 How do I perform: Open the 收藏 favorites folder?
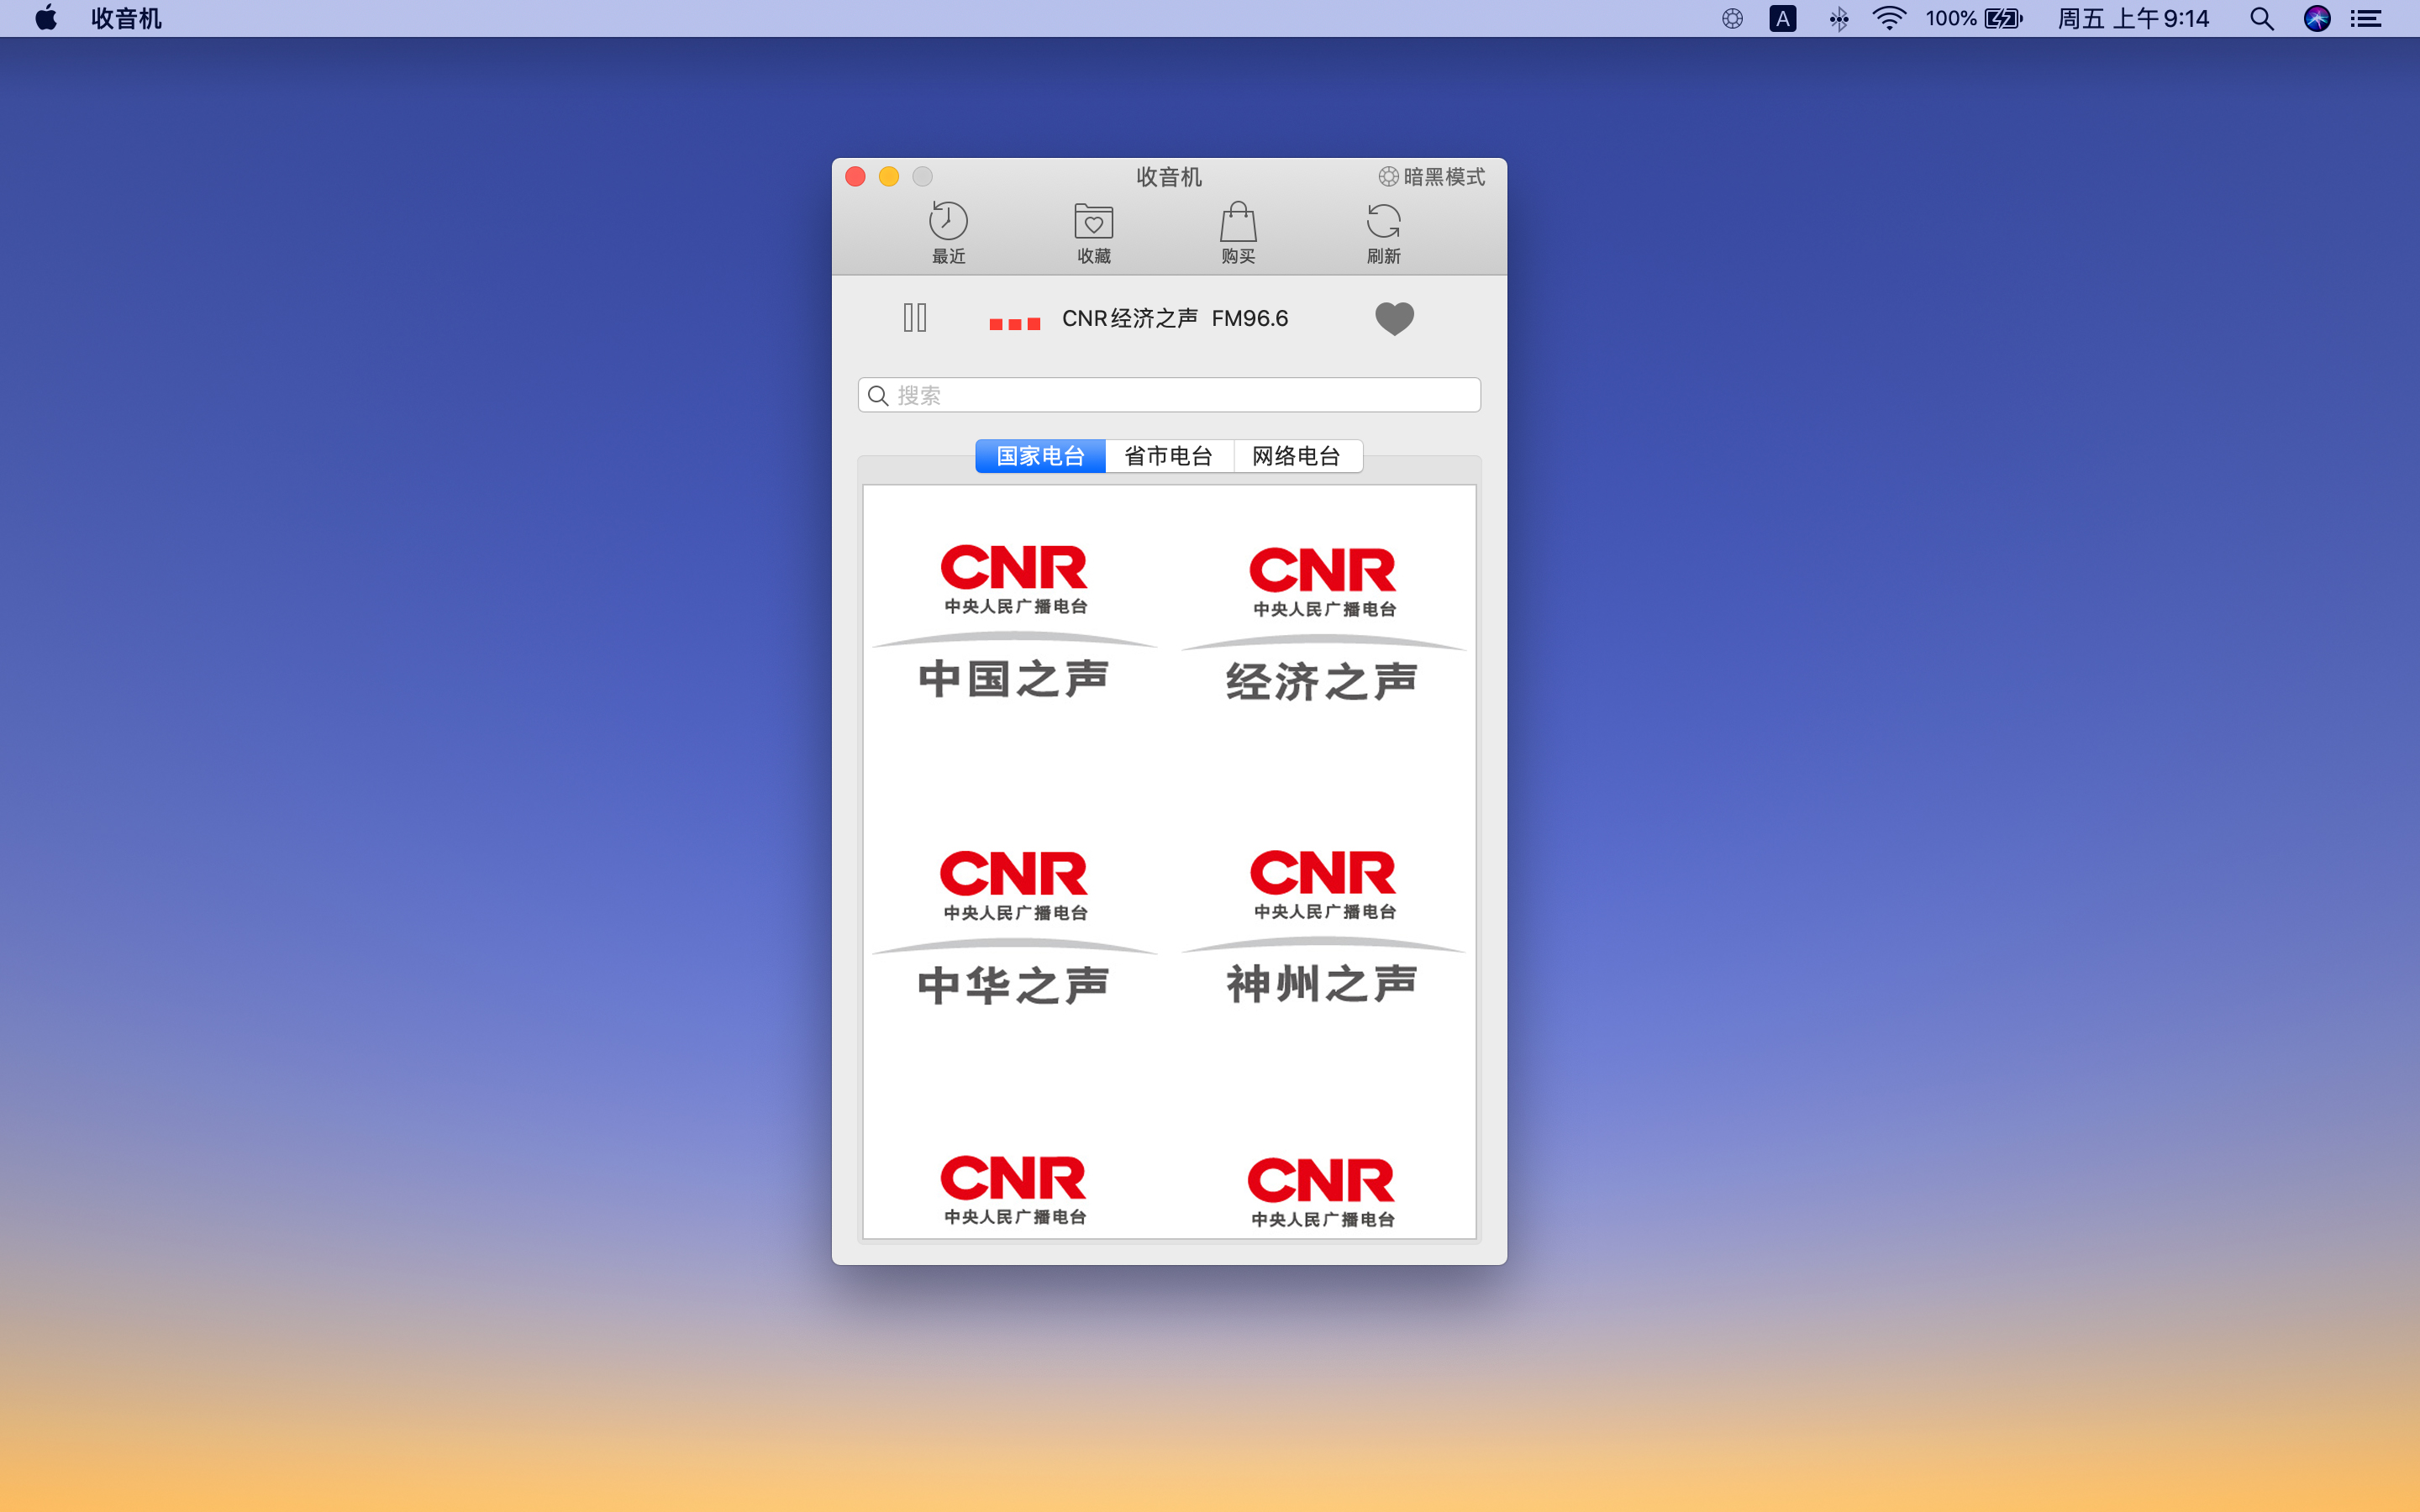(1093, 233)
